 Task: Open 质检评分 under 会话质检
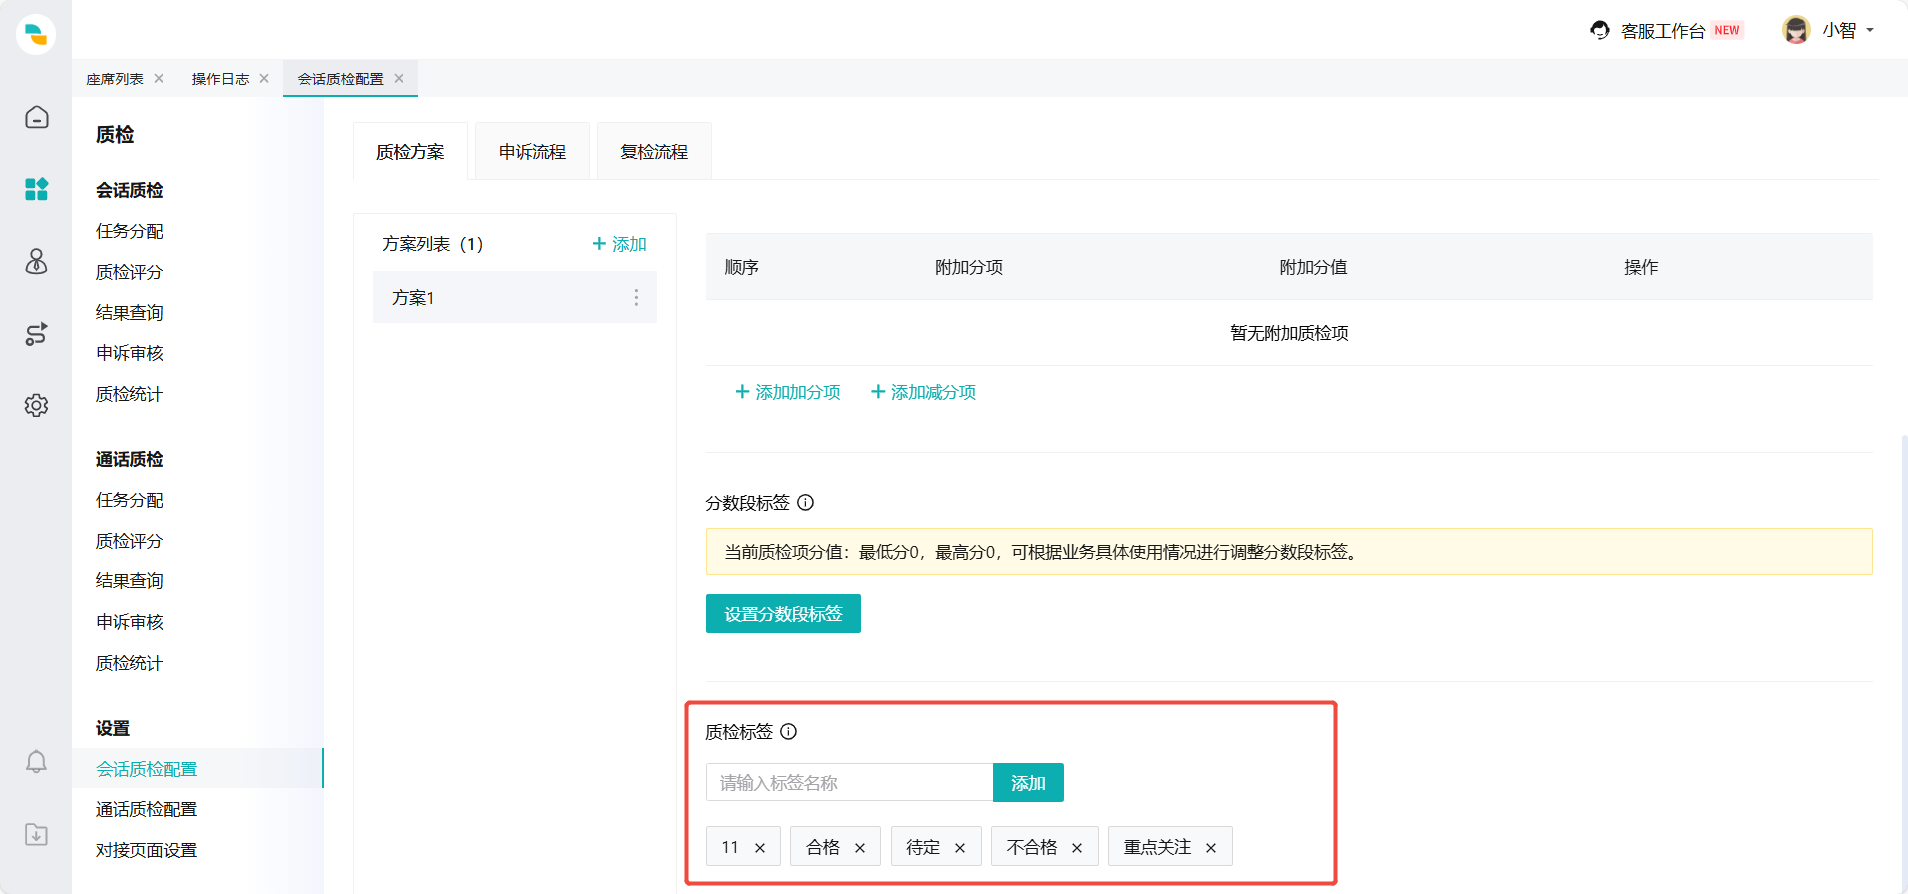pos(130,272)
